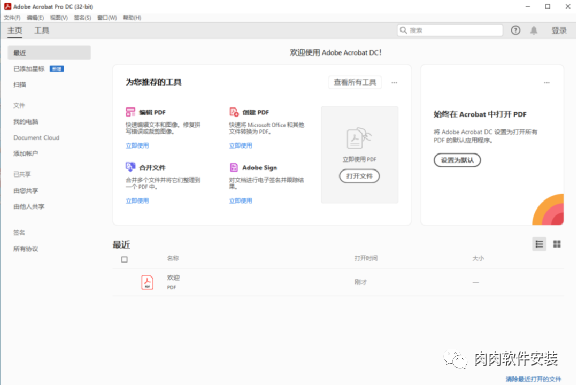Open the notifications bell icon

click(533, 30)
